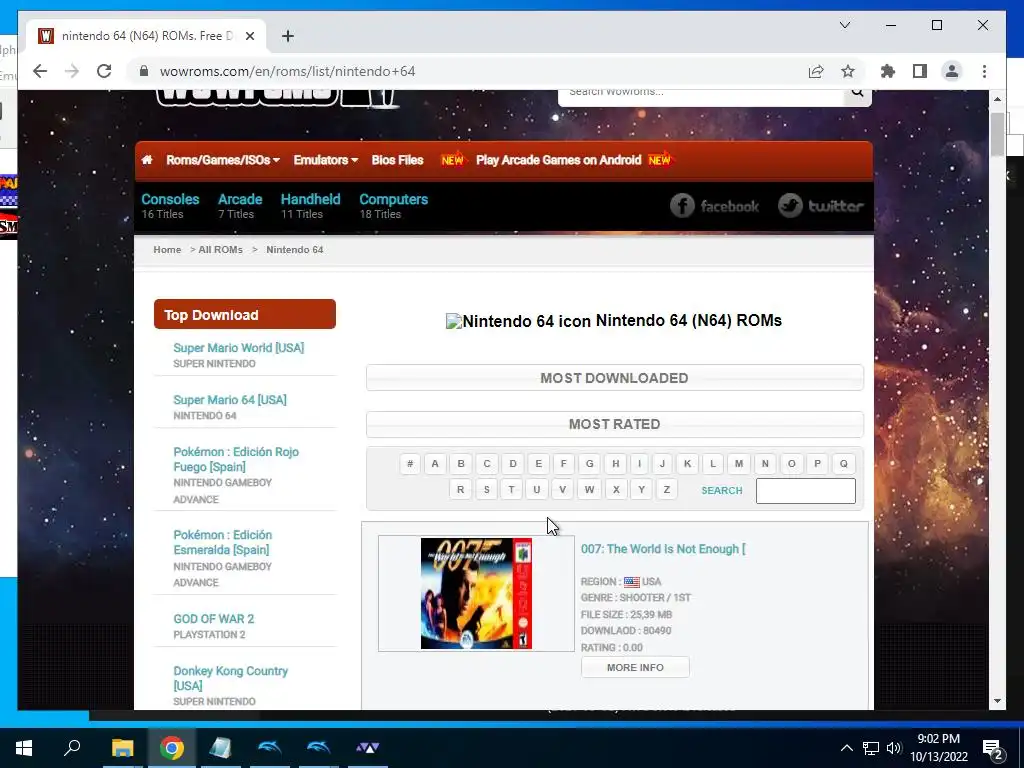Open the notebook app taskbar icon
This screenshot has width=1024, height=768.
(x=220, y=748)
